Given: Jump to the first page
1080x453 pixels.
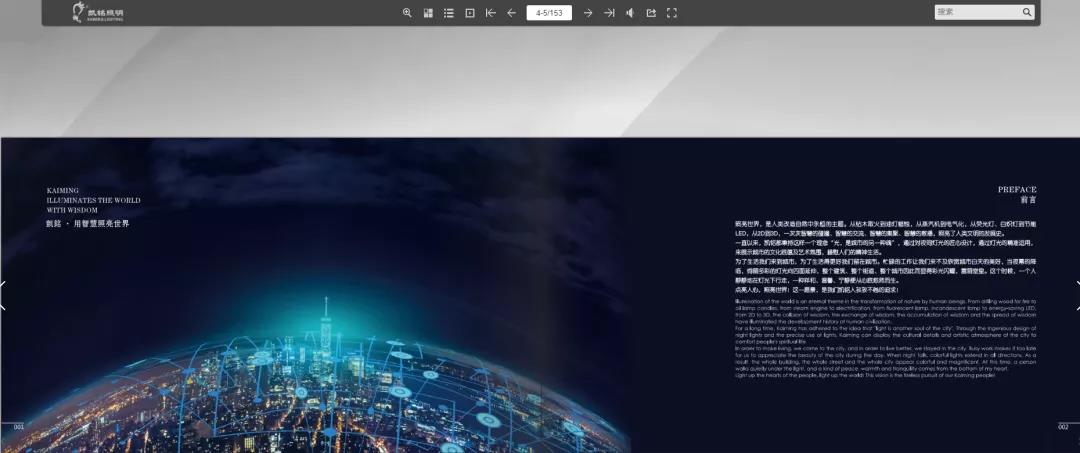Looking at the screenshot, I should [491, 13].
